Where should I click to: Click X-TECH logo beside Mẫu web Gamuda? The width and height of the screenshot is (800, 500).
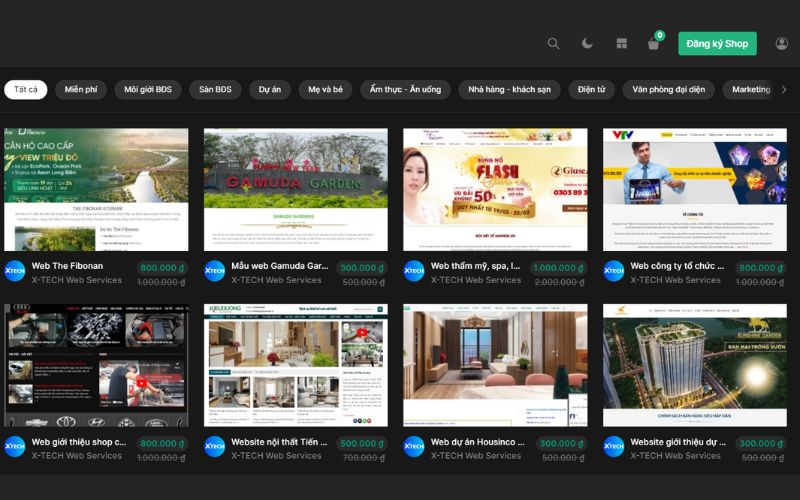tap(215, 272)
